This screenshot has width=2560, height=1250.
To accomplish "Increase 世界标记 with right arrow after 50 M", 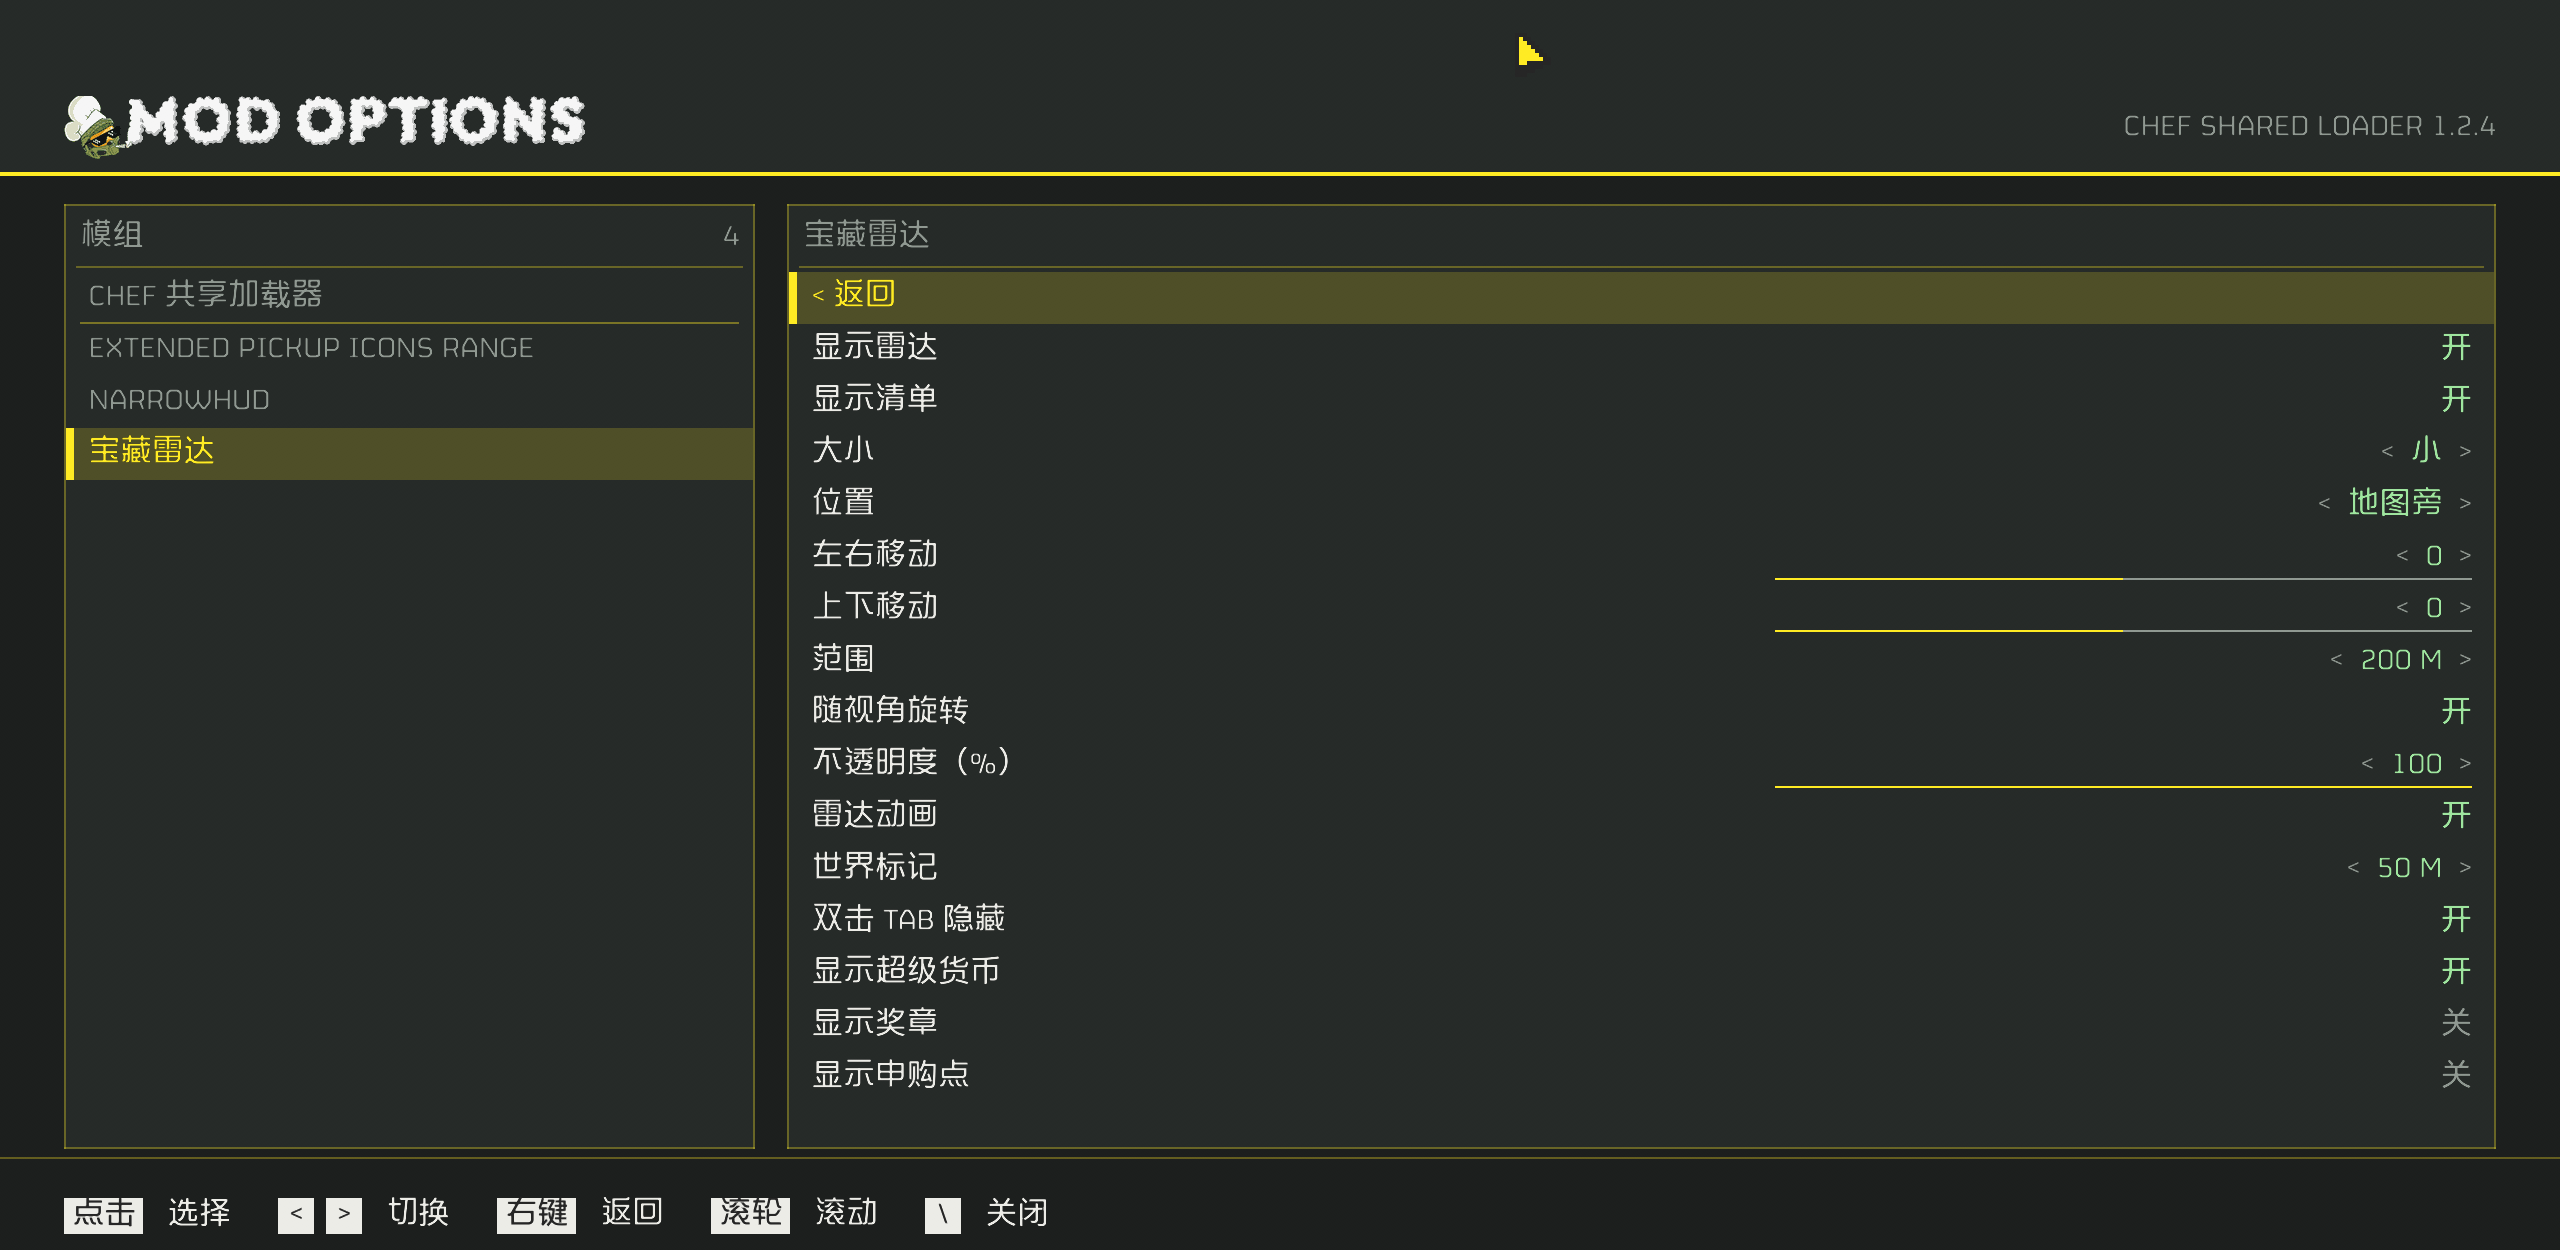I will pos(2465,867).
